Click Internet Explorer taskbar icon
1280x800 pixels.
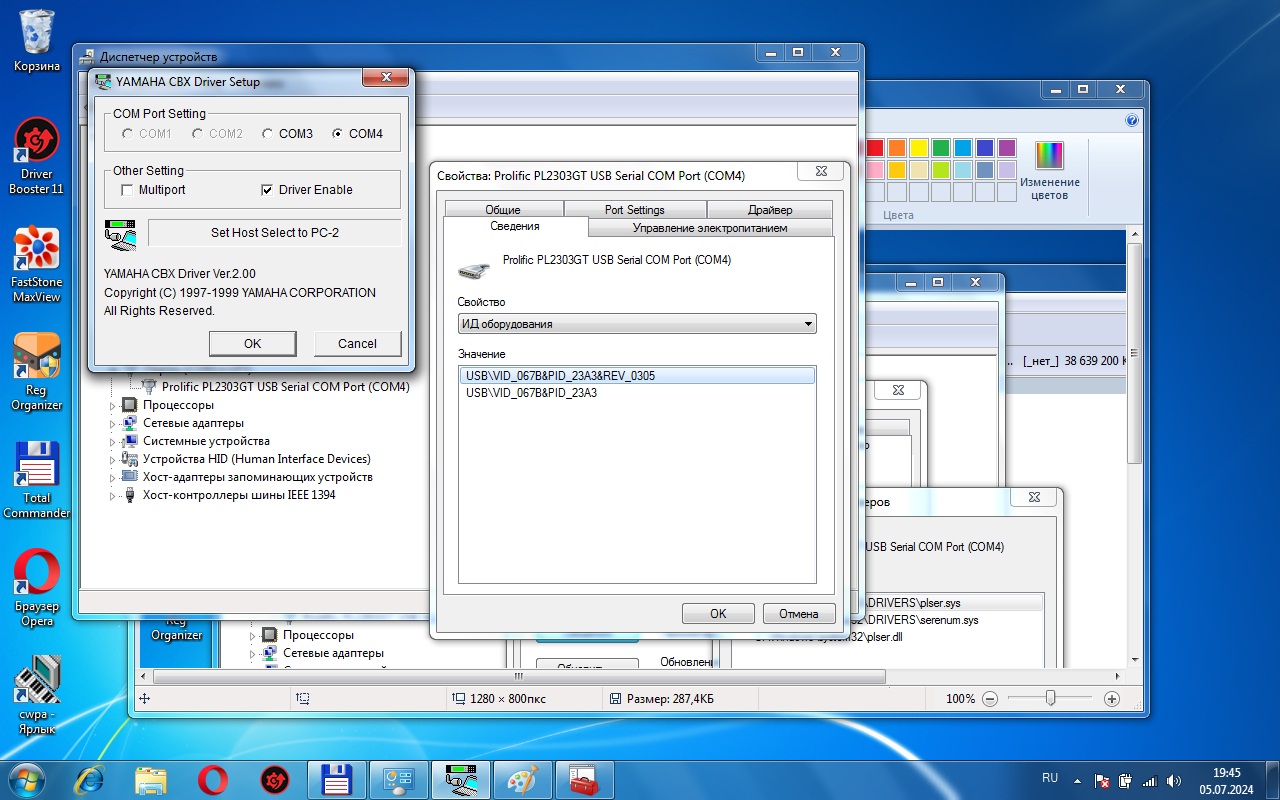pos(90,779)
